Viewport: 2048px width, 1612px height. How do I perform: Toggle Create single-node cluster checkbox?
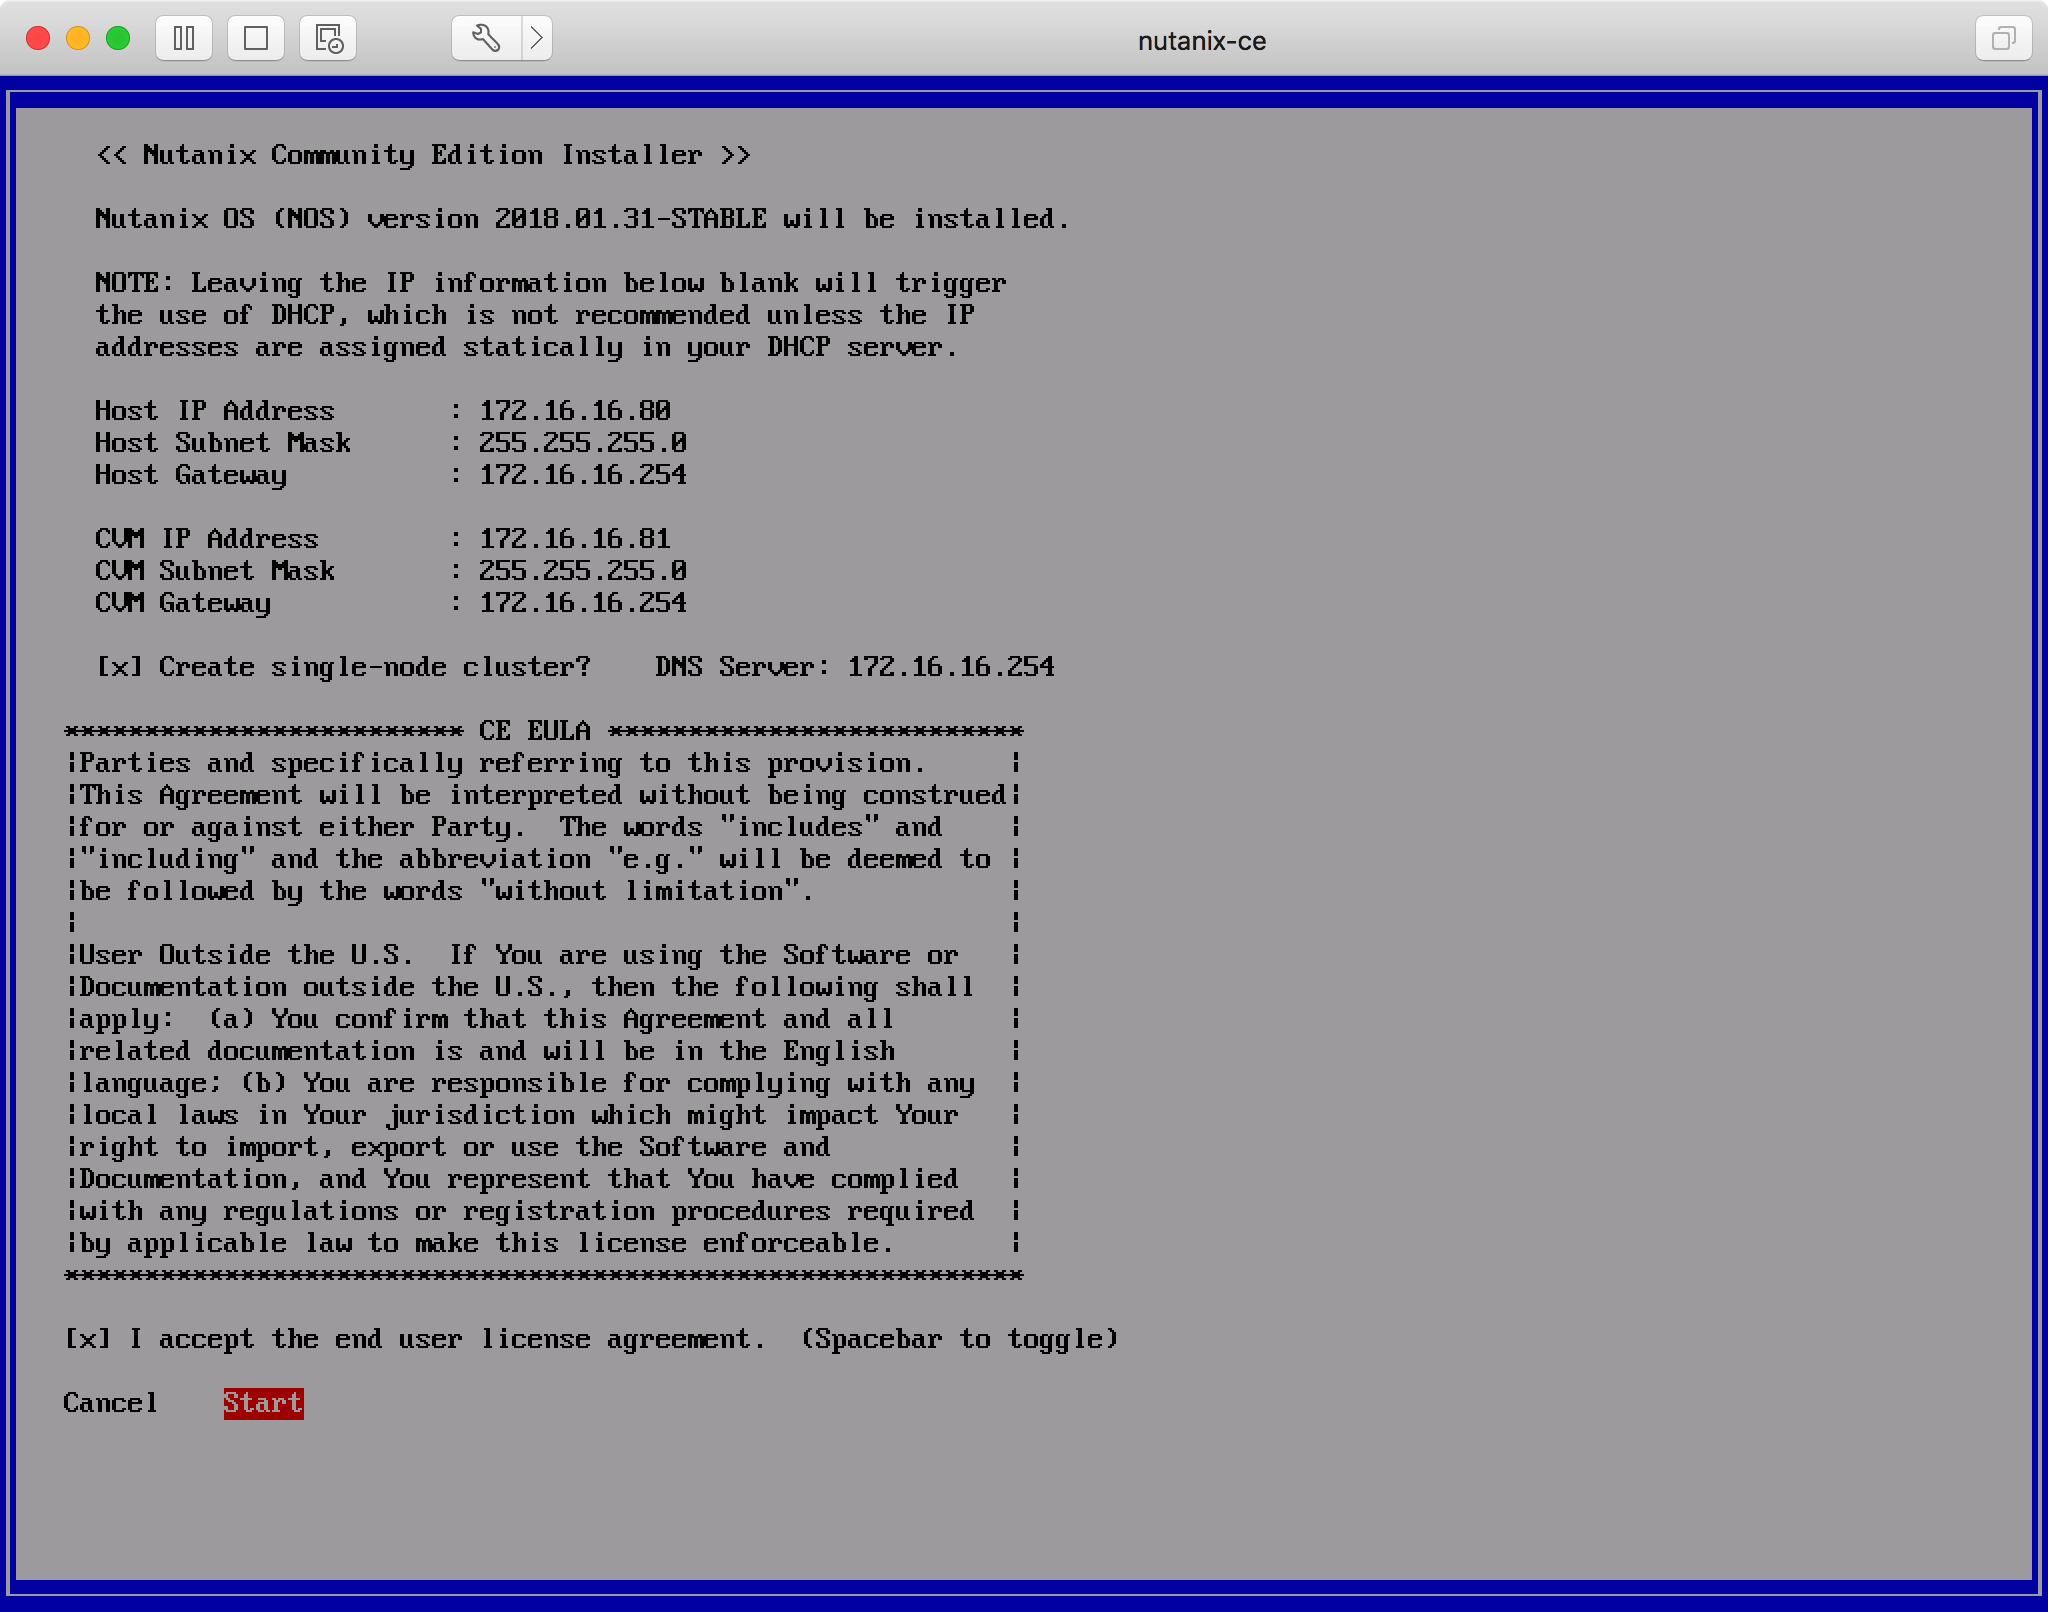click(119, 667)
